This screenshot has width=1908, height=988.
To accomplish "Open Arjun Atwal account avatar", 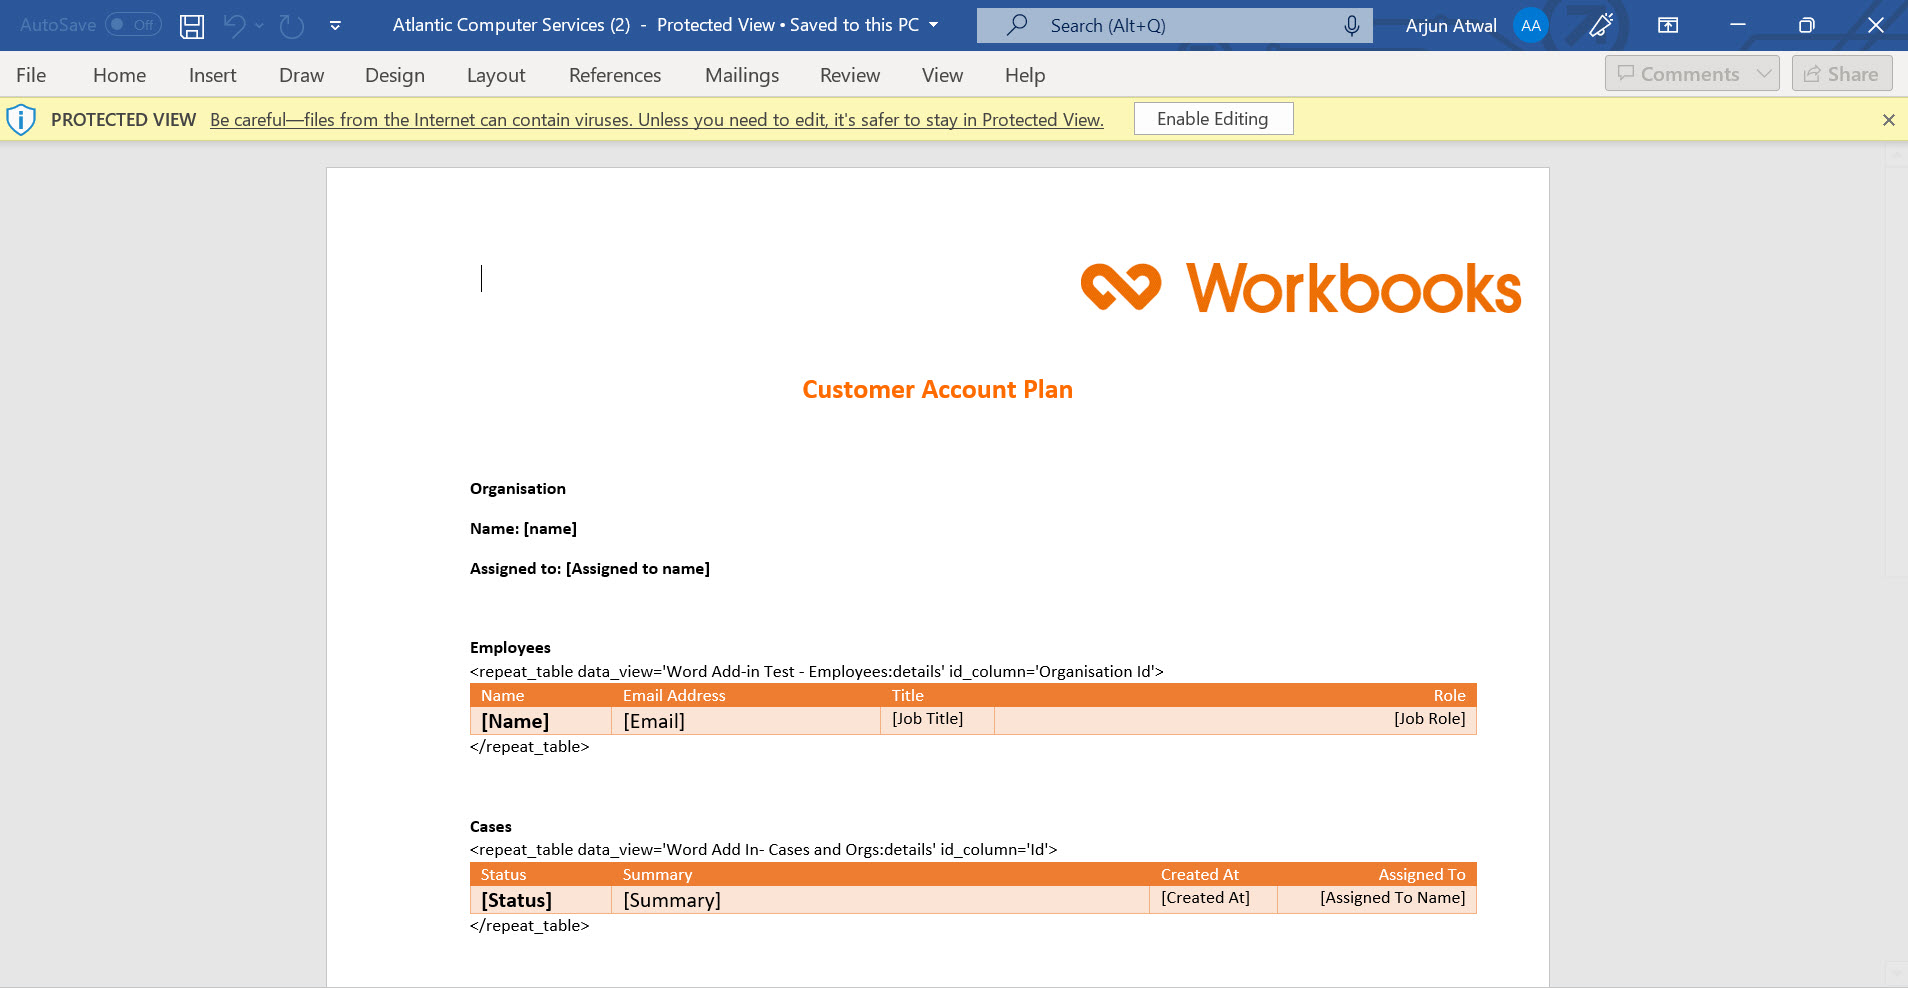I will [1530, 26].
